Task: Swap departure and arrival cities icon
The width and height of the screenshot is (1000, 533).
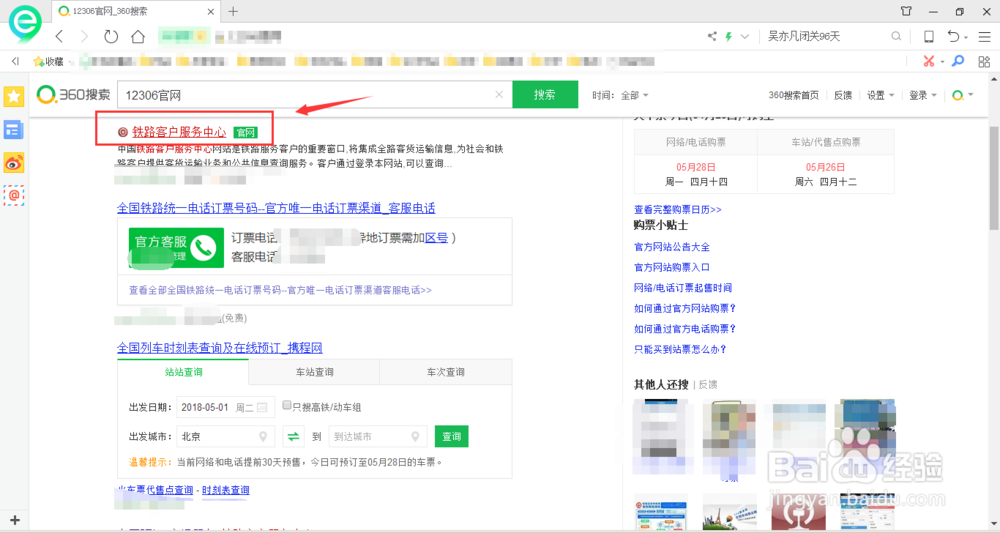Action: (x=293, y=437)
